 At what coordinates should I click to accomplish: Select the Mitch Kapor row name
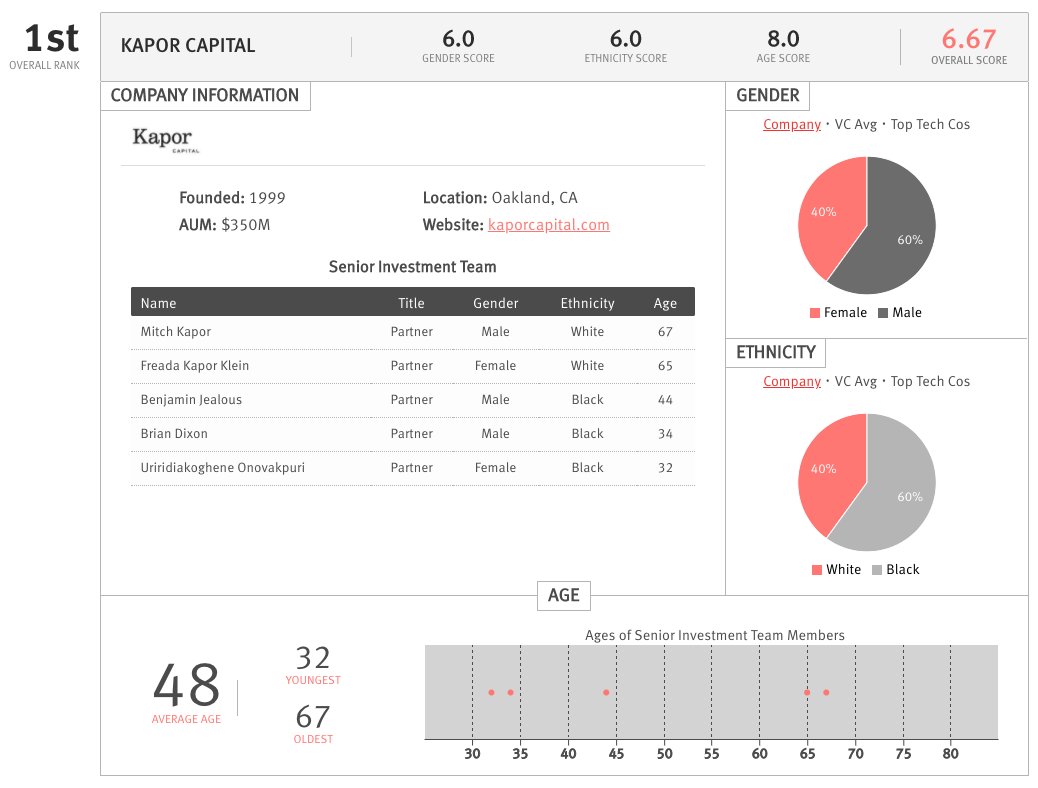point(175,332)
